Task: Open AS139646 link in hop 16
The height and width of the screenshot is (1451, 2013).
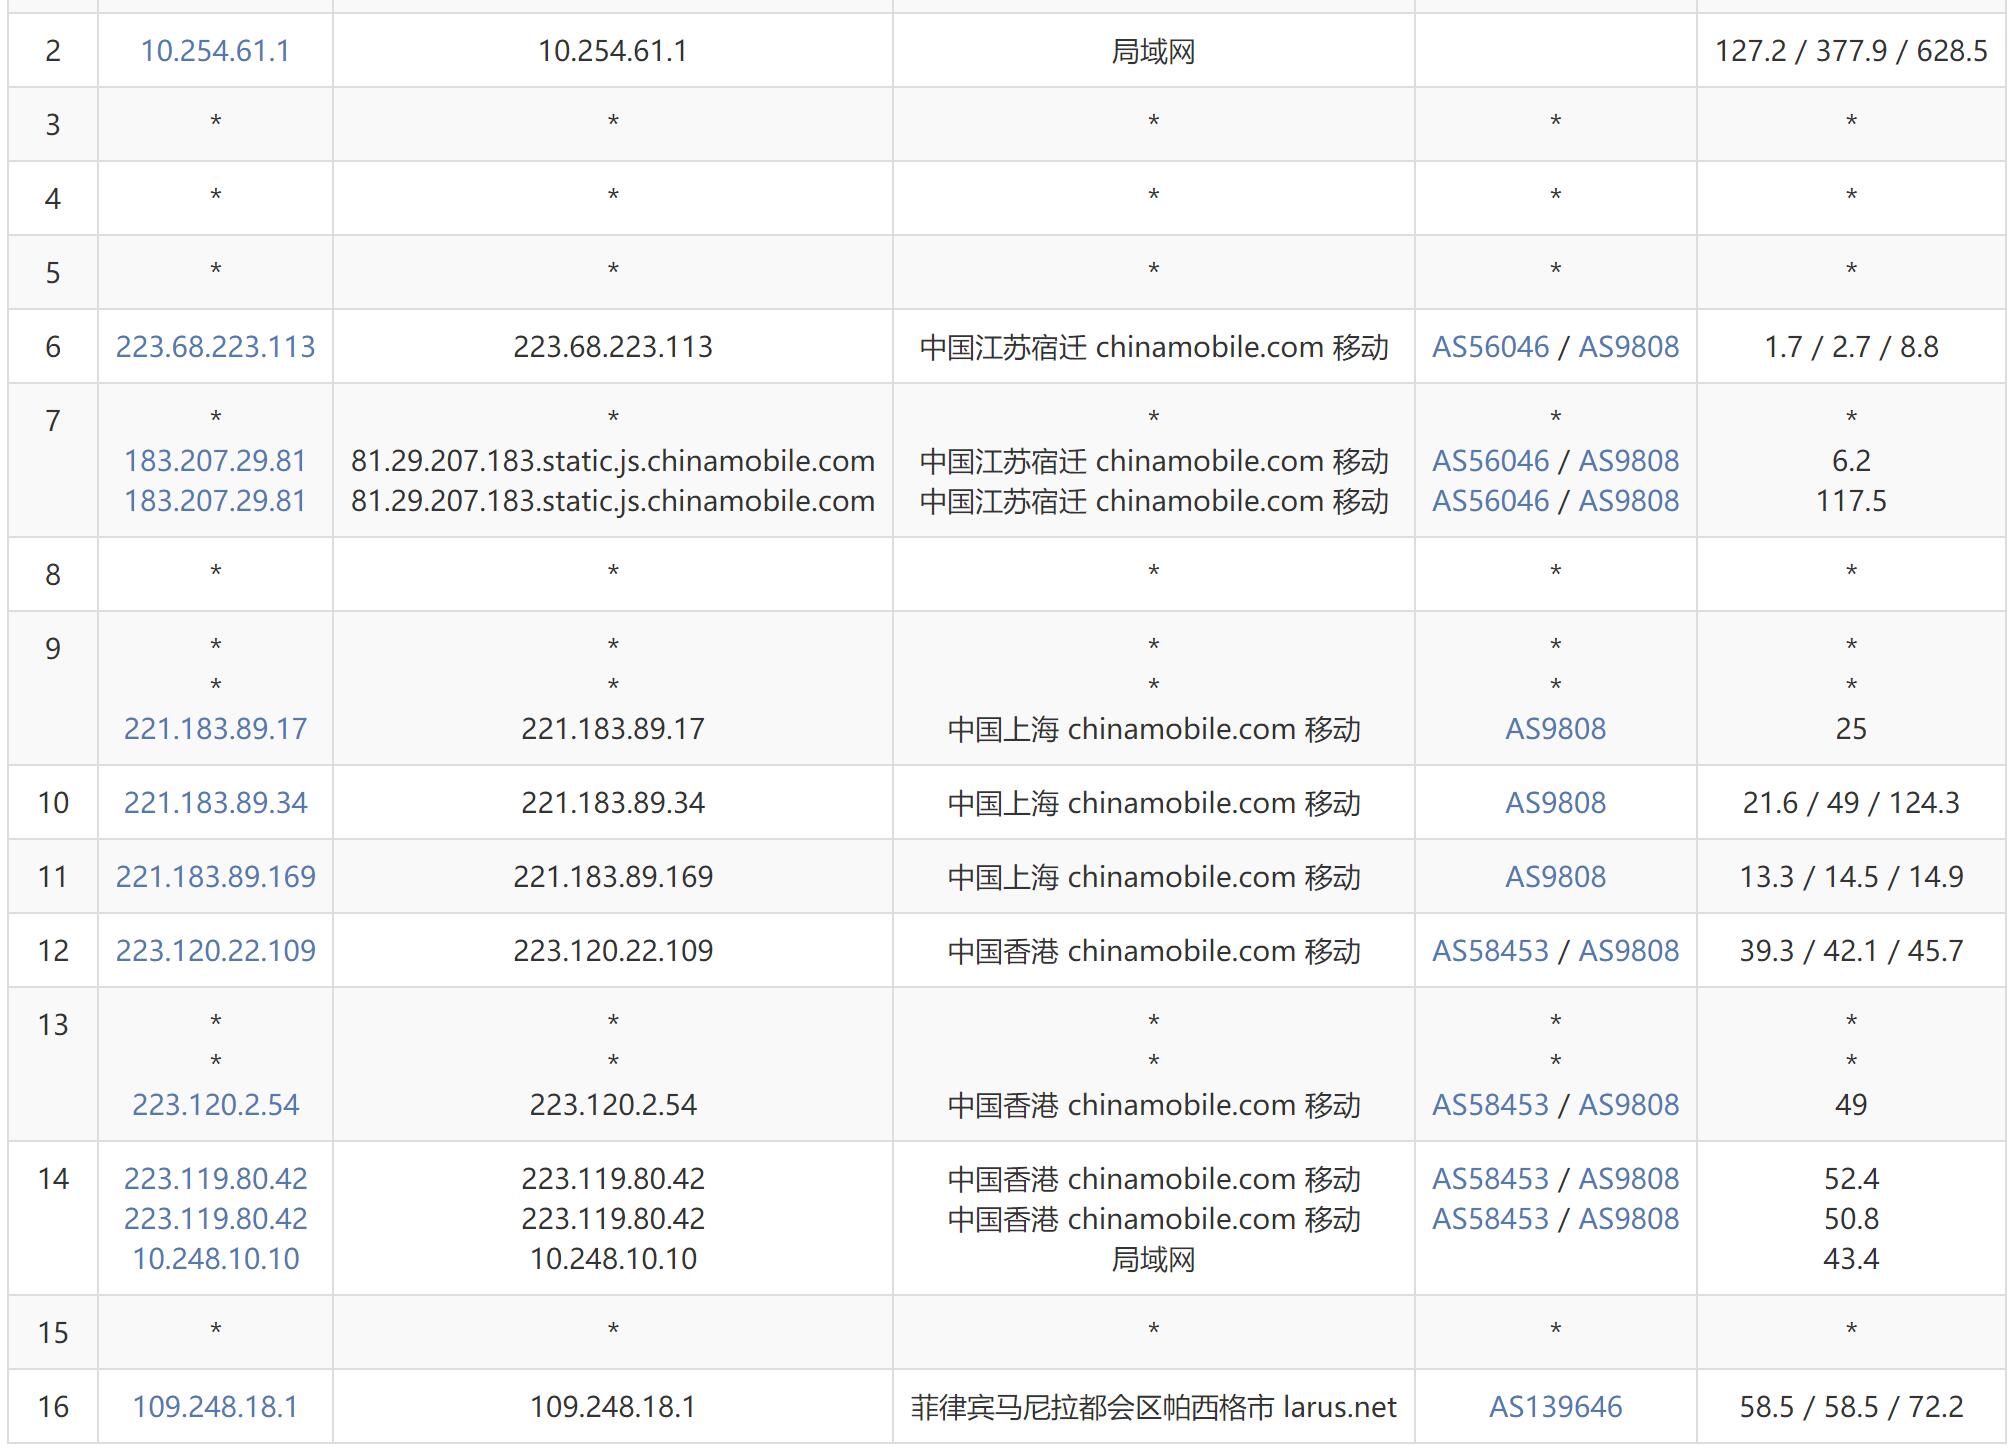Action: pyautogui.click(x=1555, y=1407)
